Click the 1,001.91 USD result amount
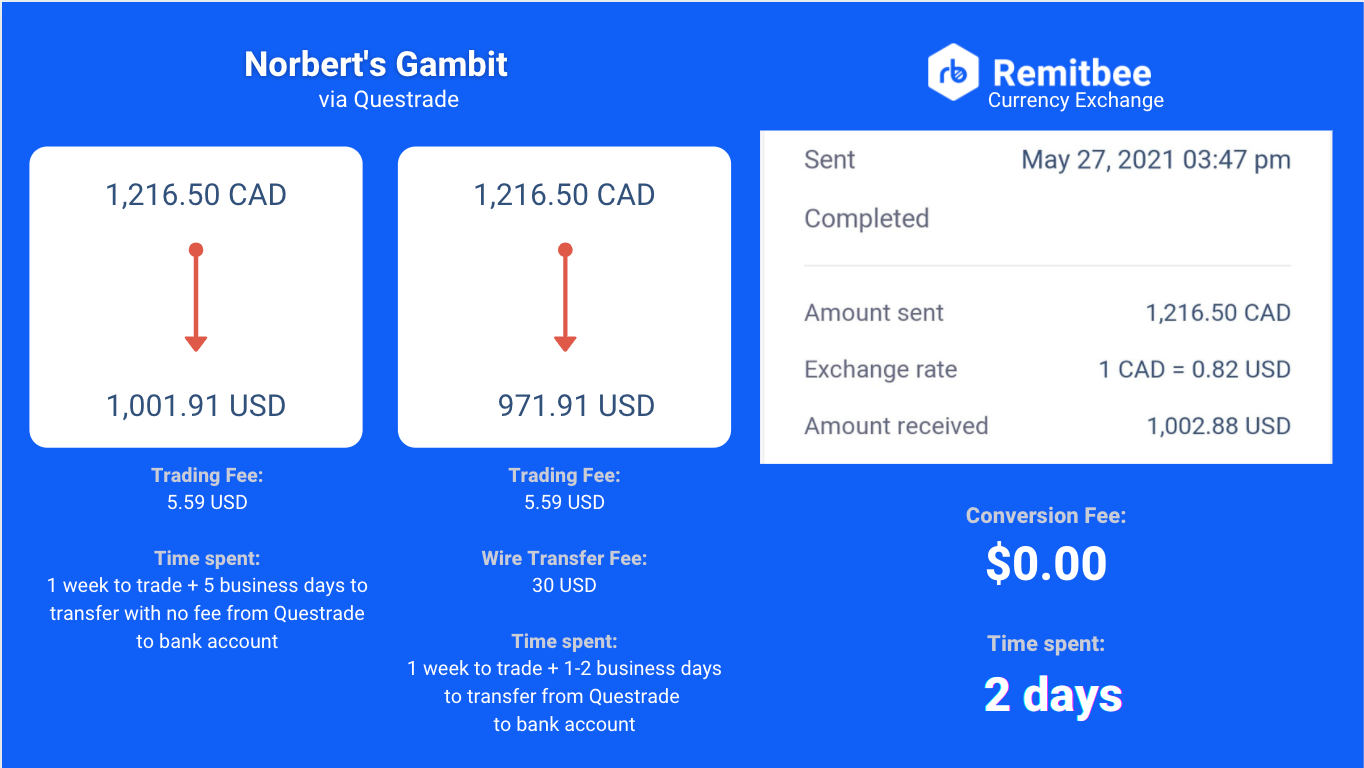The height and width of the screenshot is (768, 1364). click(x=196, y=406)
